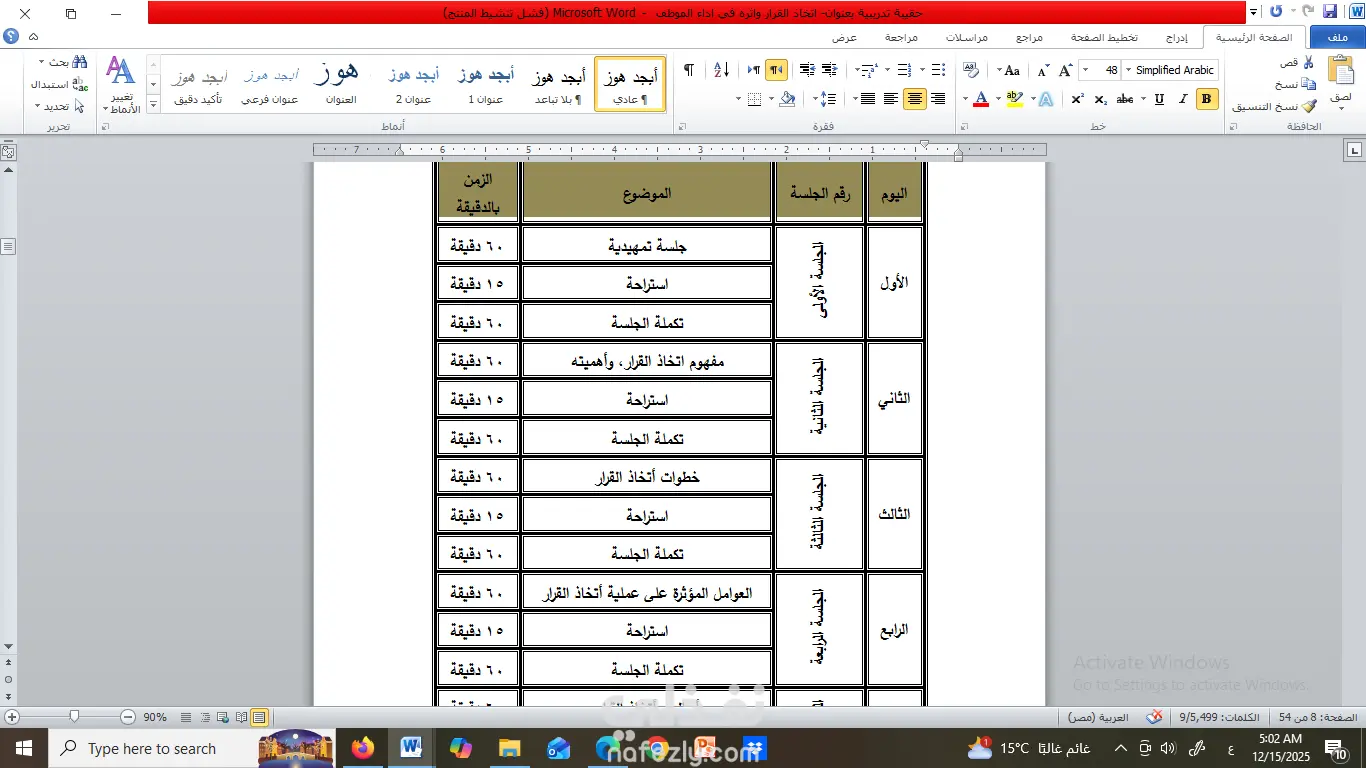Click Find (بحث) binoculars icon
1366x768 pixels.
pos(80,62)
